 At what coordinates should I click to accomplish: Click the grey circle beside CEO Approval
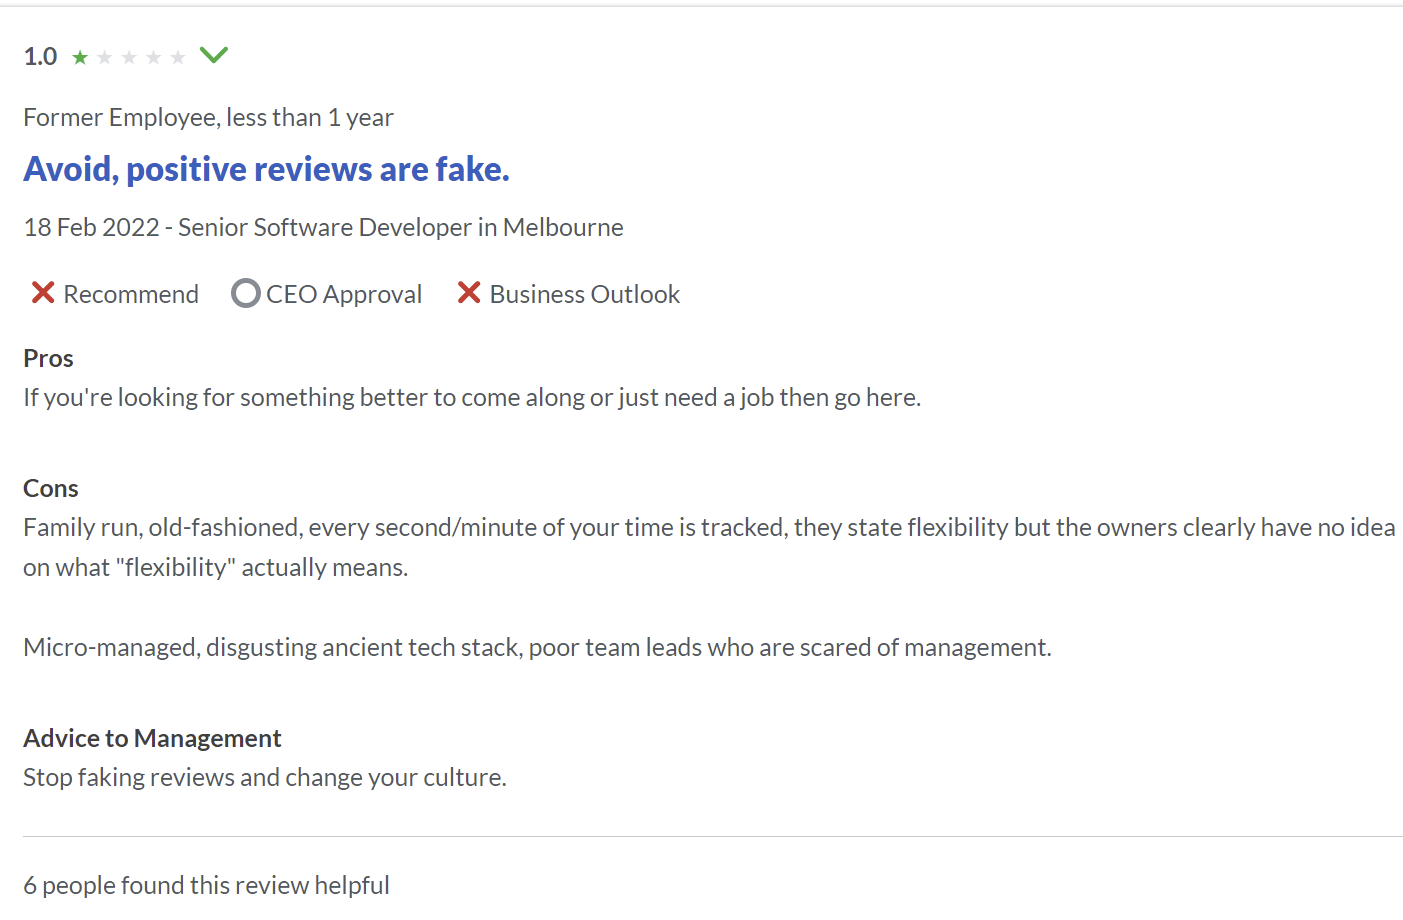tap(245, 293)
